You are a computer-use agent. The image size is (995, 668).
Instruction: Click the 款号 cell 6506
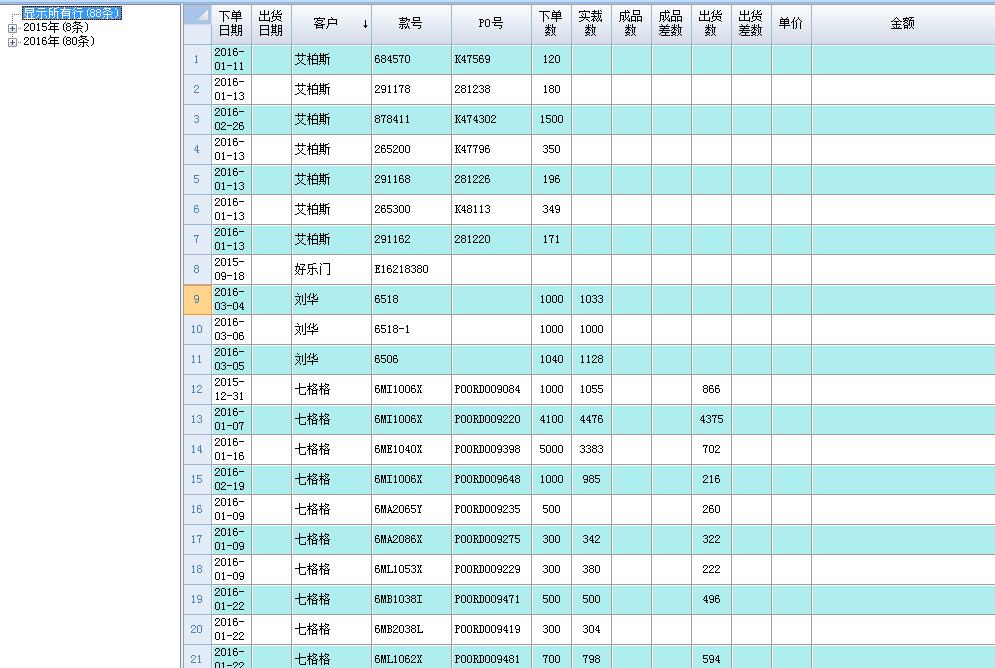coord(411,360)
